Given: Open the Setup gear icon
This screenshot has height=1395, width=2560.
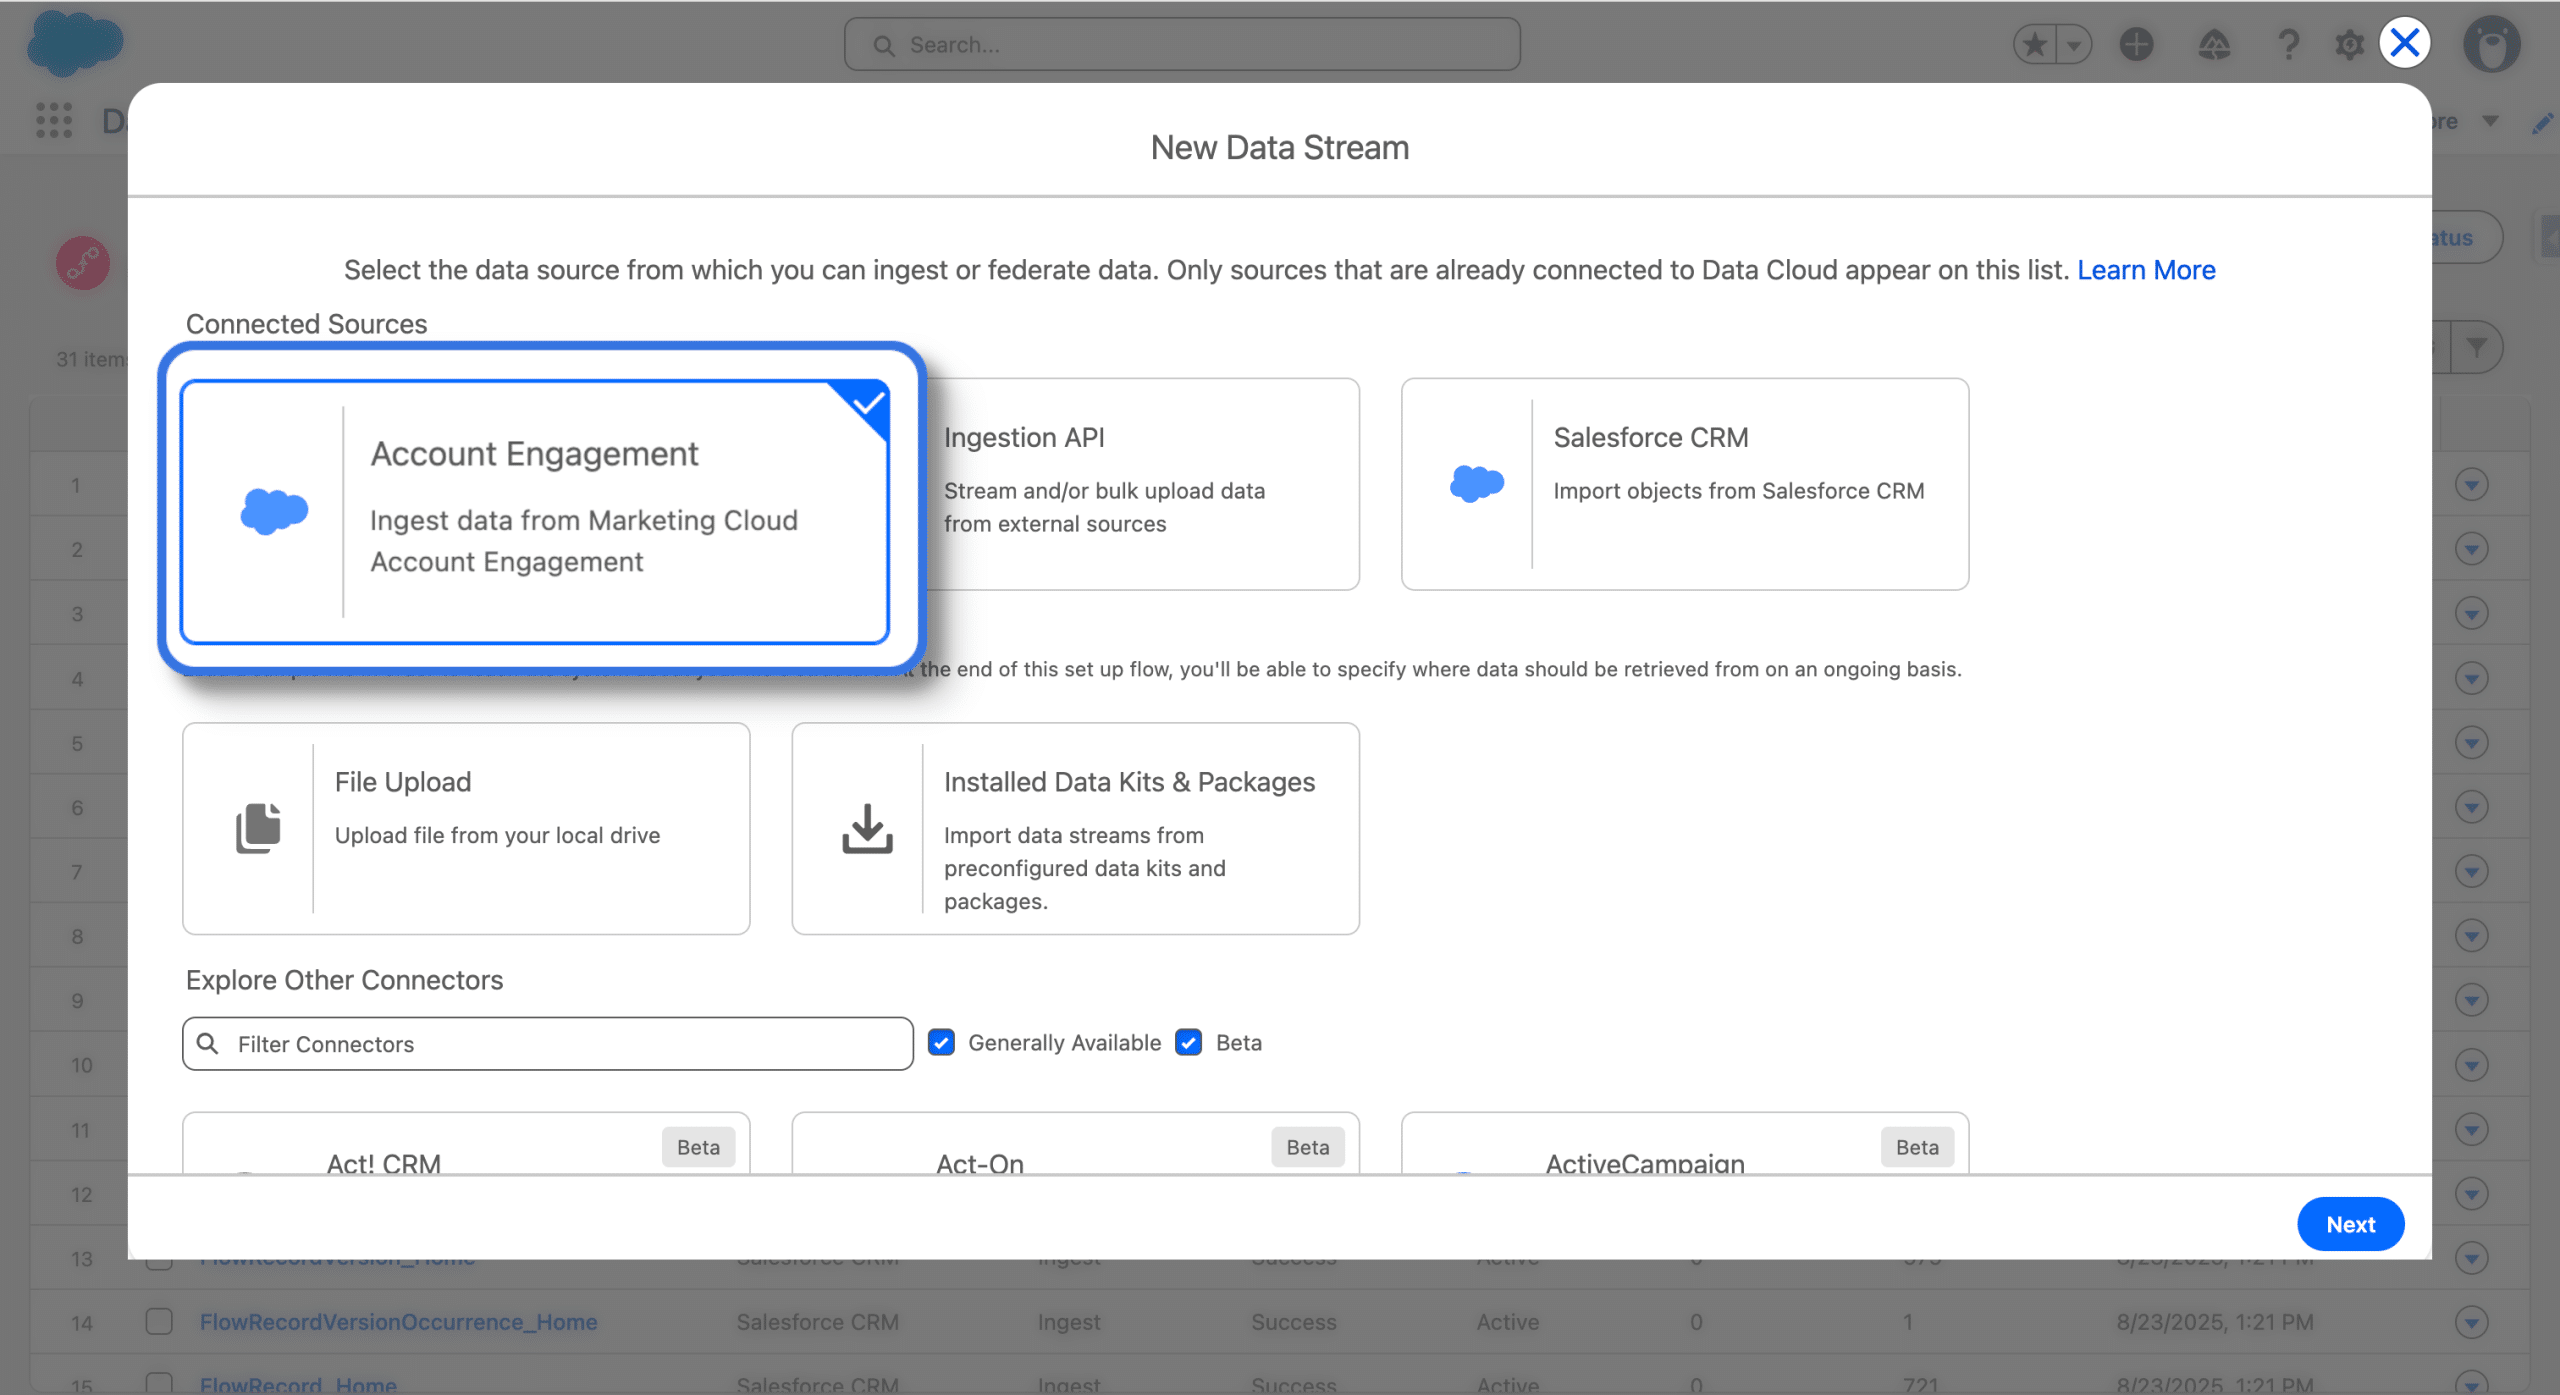Looking at the screenshot, I should point(2349,44).
